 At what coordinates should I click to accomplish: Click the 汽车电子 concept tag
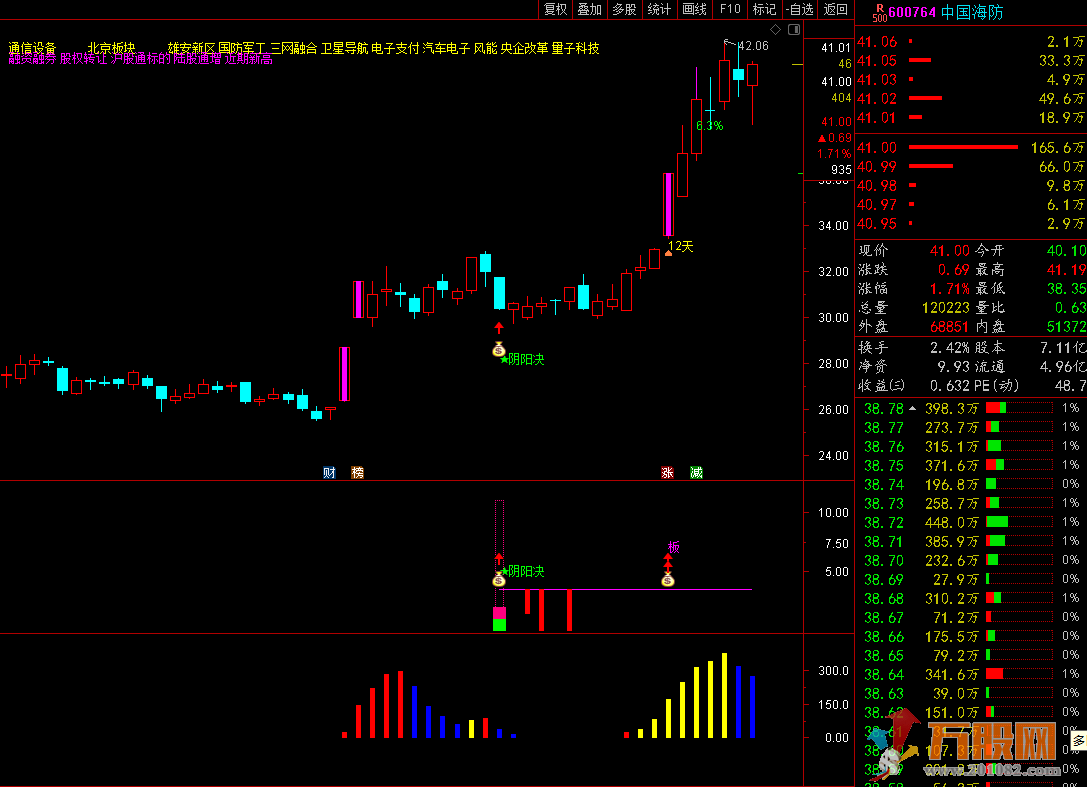click(x=446, y=48)
